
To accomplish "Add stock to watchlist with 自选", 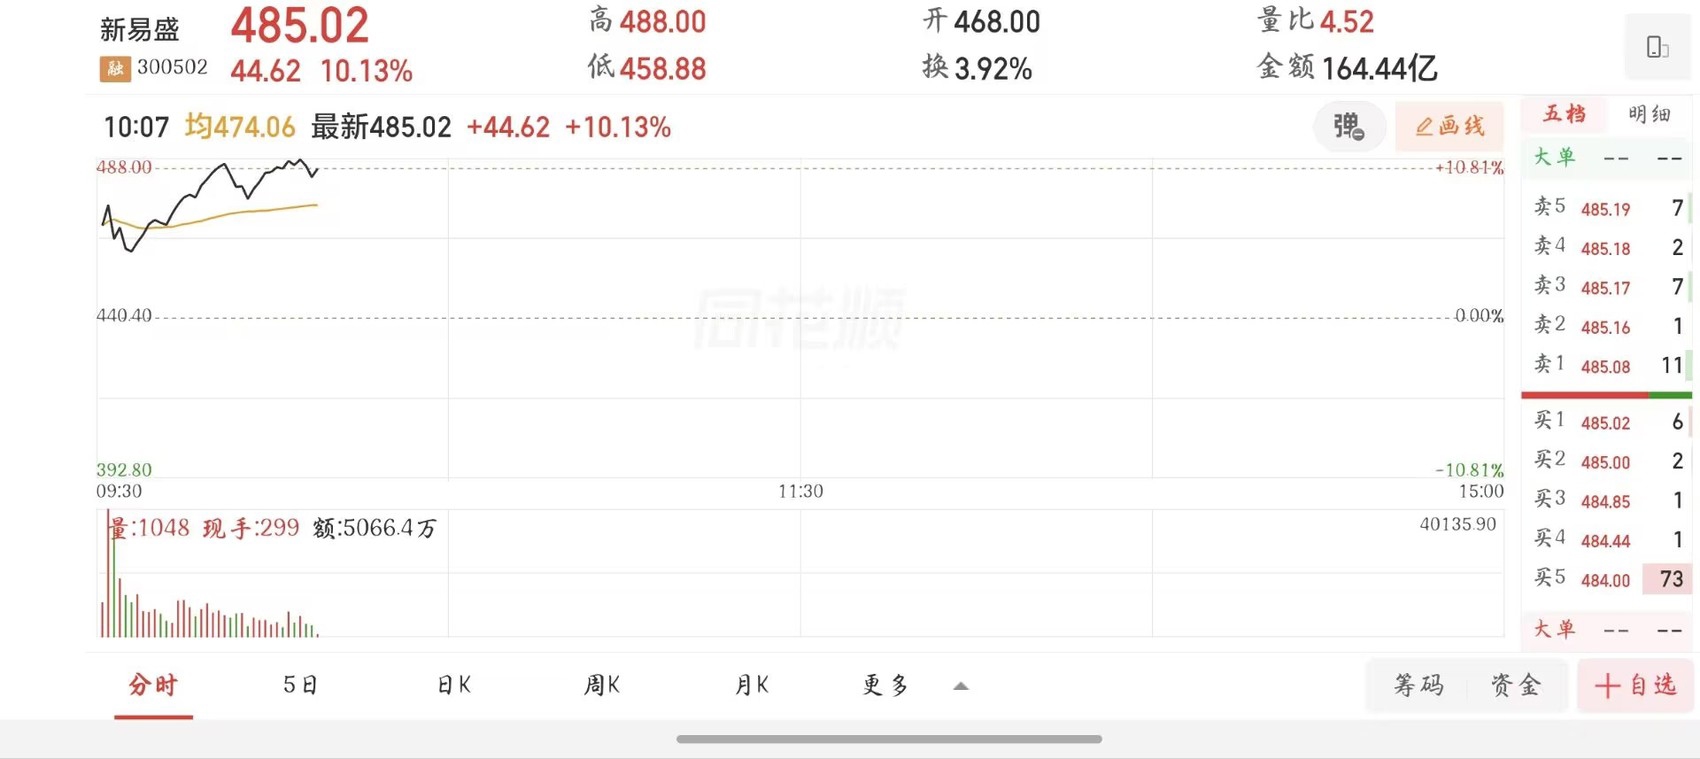I will pyautogui.click(x=1636, y=685).
